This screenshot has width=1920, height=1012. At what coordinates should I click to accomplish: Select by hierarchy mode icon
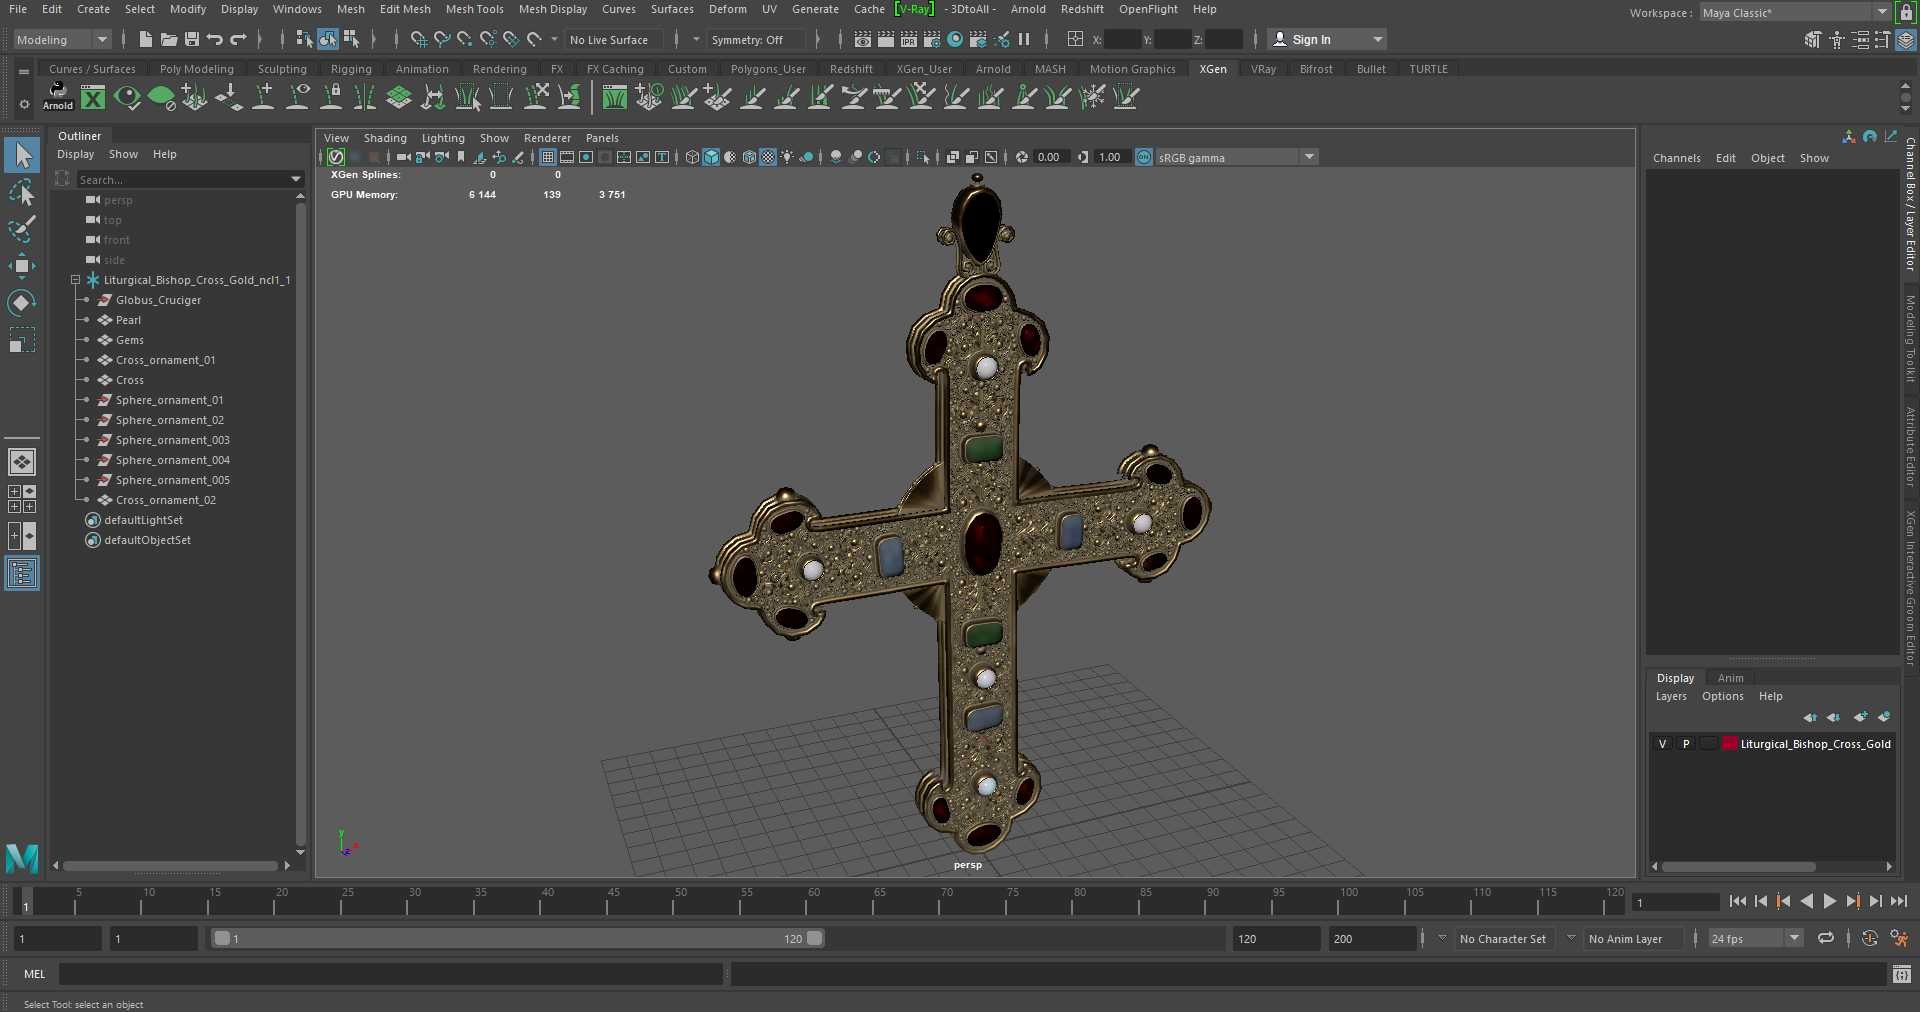[x=304, y=39]
